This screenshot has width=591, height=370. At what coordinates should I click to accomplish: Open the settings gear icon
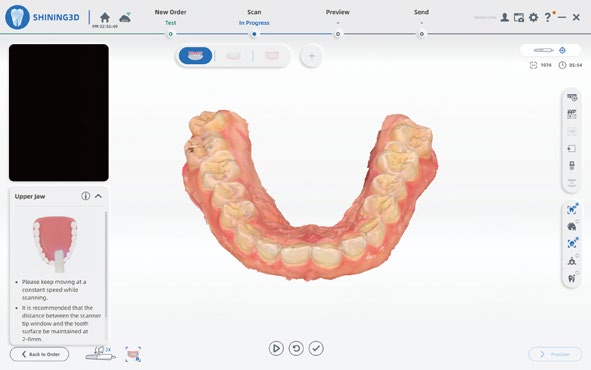pyautogui.click(x=533, y=17)
